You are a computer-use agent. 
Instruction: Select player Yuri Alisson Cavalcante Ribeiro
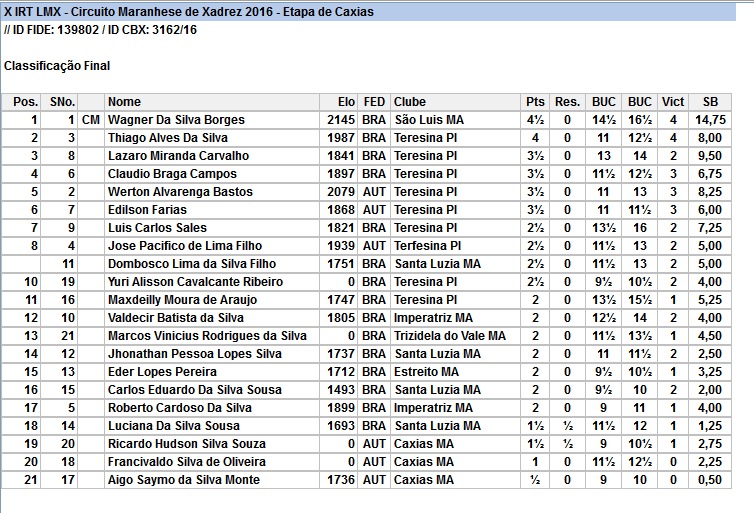[195, 282]
